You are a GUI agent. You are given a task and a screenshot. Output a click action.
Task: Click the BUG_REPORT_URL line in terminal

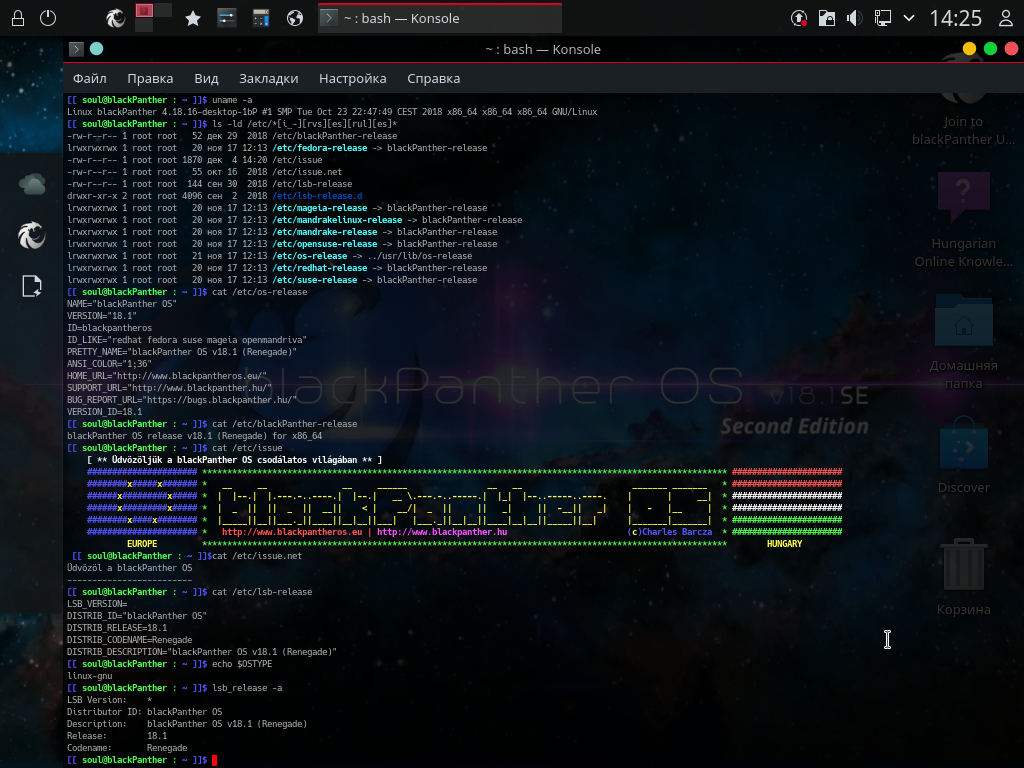182,400
